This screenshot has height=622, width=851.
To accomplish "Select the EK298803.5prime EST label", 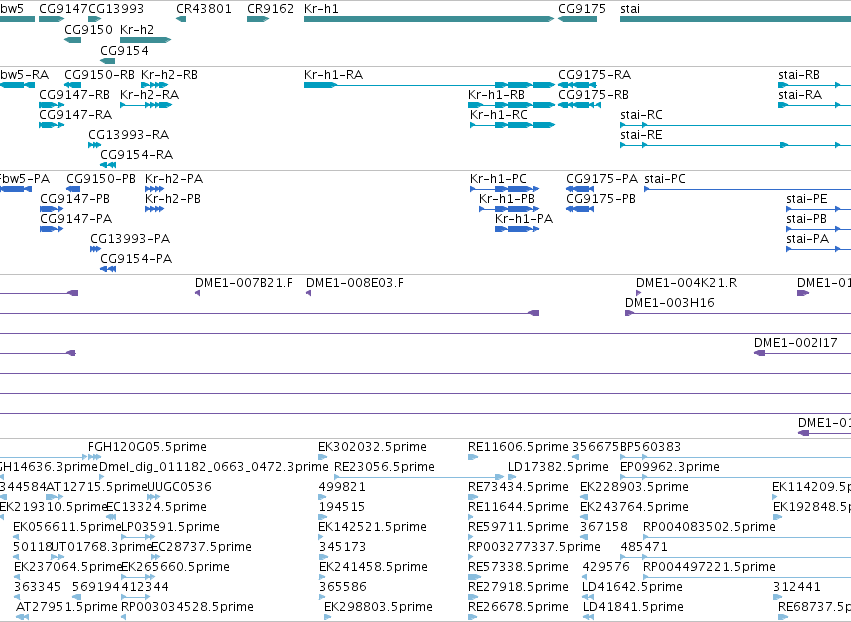I will pyautogui.click(x=378, y=607).
